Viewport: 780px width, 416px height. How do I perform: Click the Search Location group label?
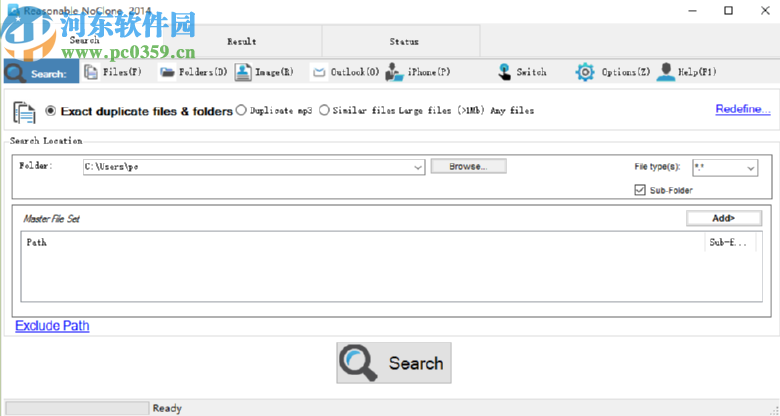46,141
